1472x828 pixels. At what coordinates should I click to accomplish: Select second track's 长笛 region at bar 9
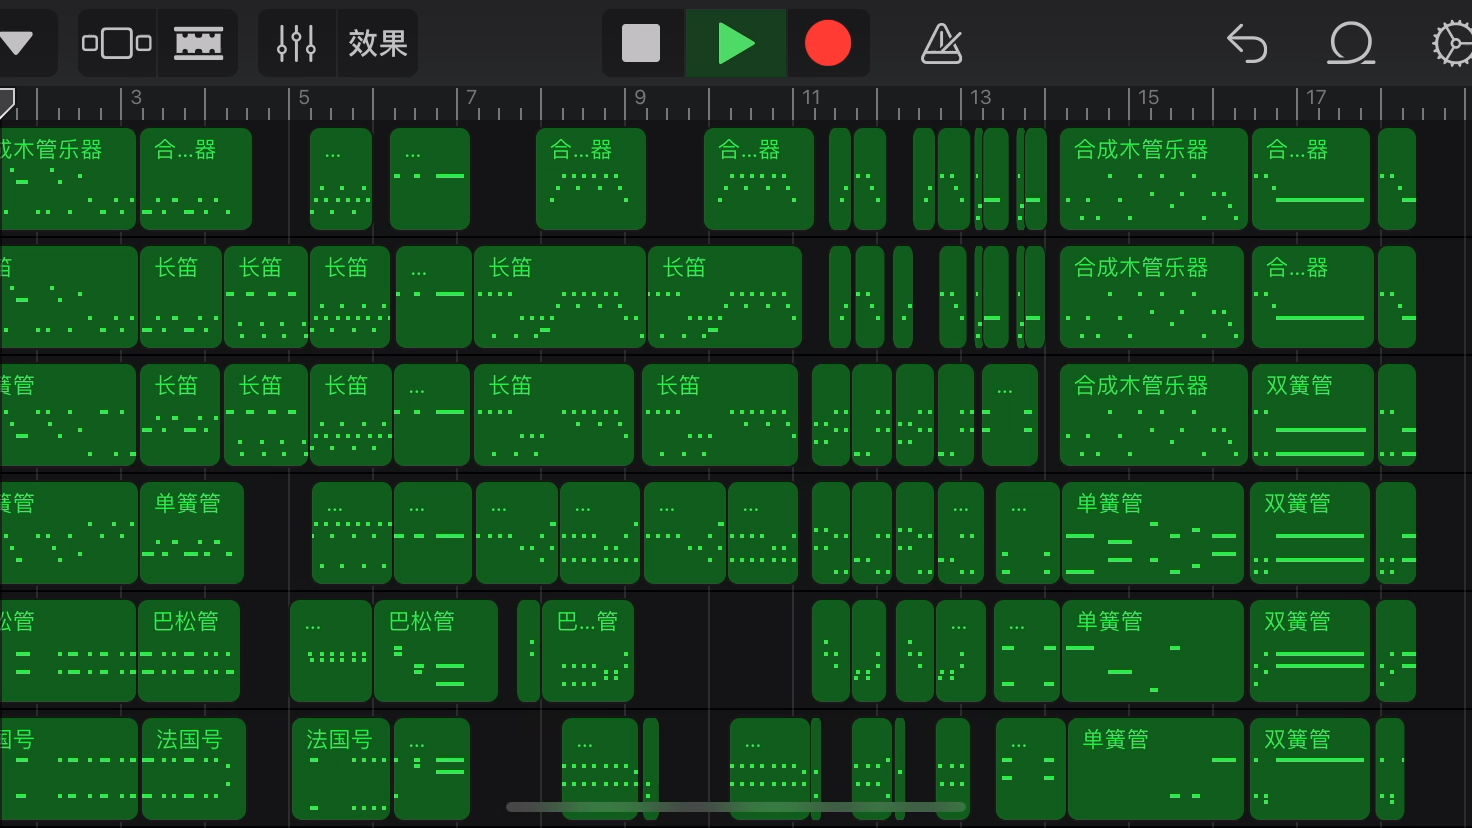point(725,297)
